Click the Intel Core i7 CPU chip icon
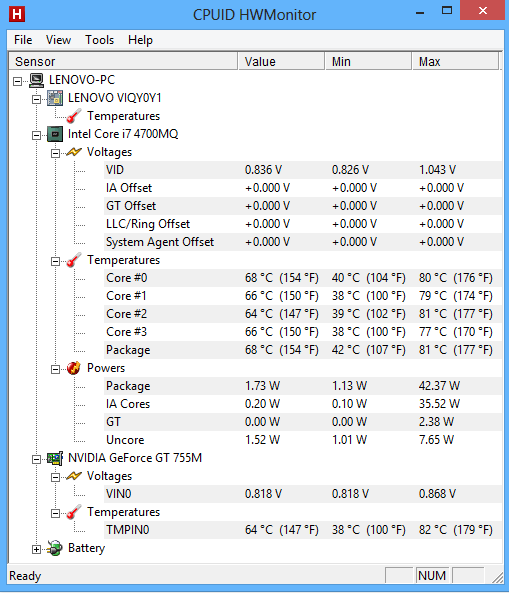 (55, 134)
